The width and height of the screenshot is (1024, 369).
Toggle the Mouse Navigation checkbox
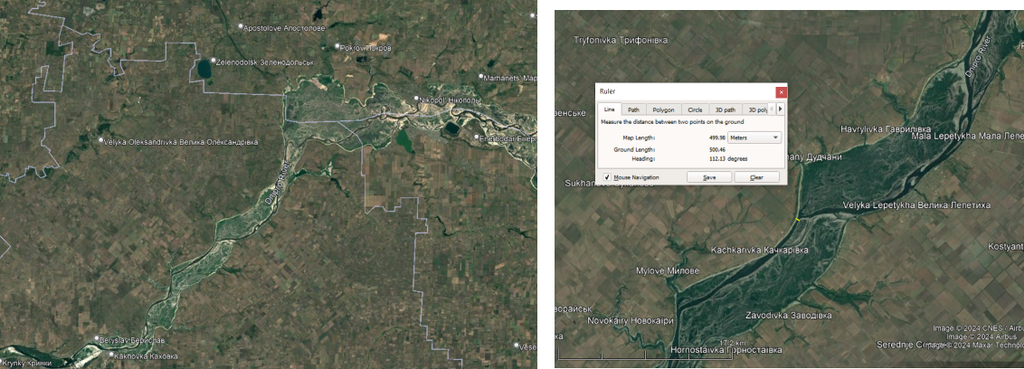click(607, 177)
